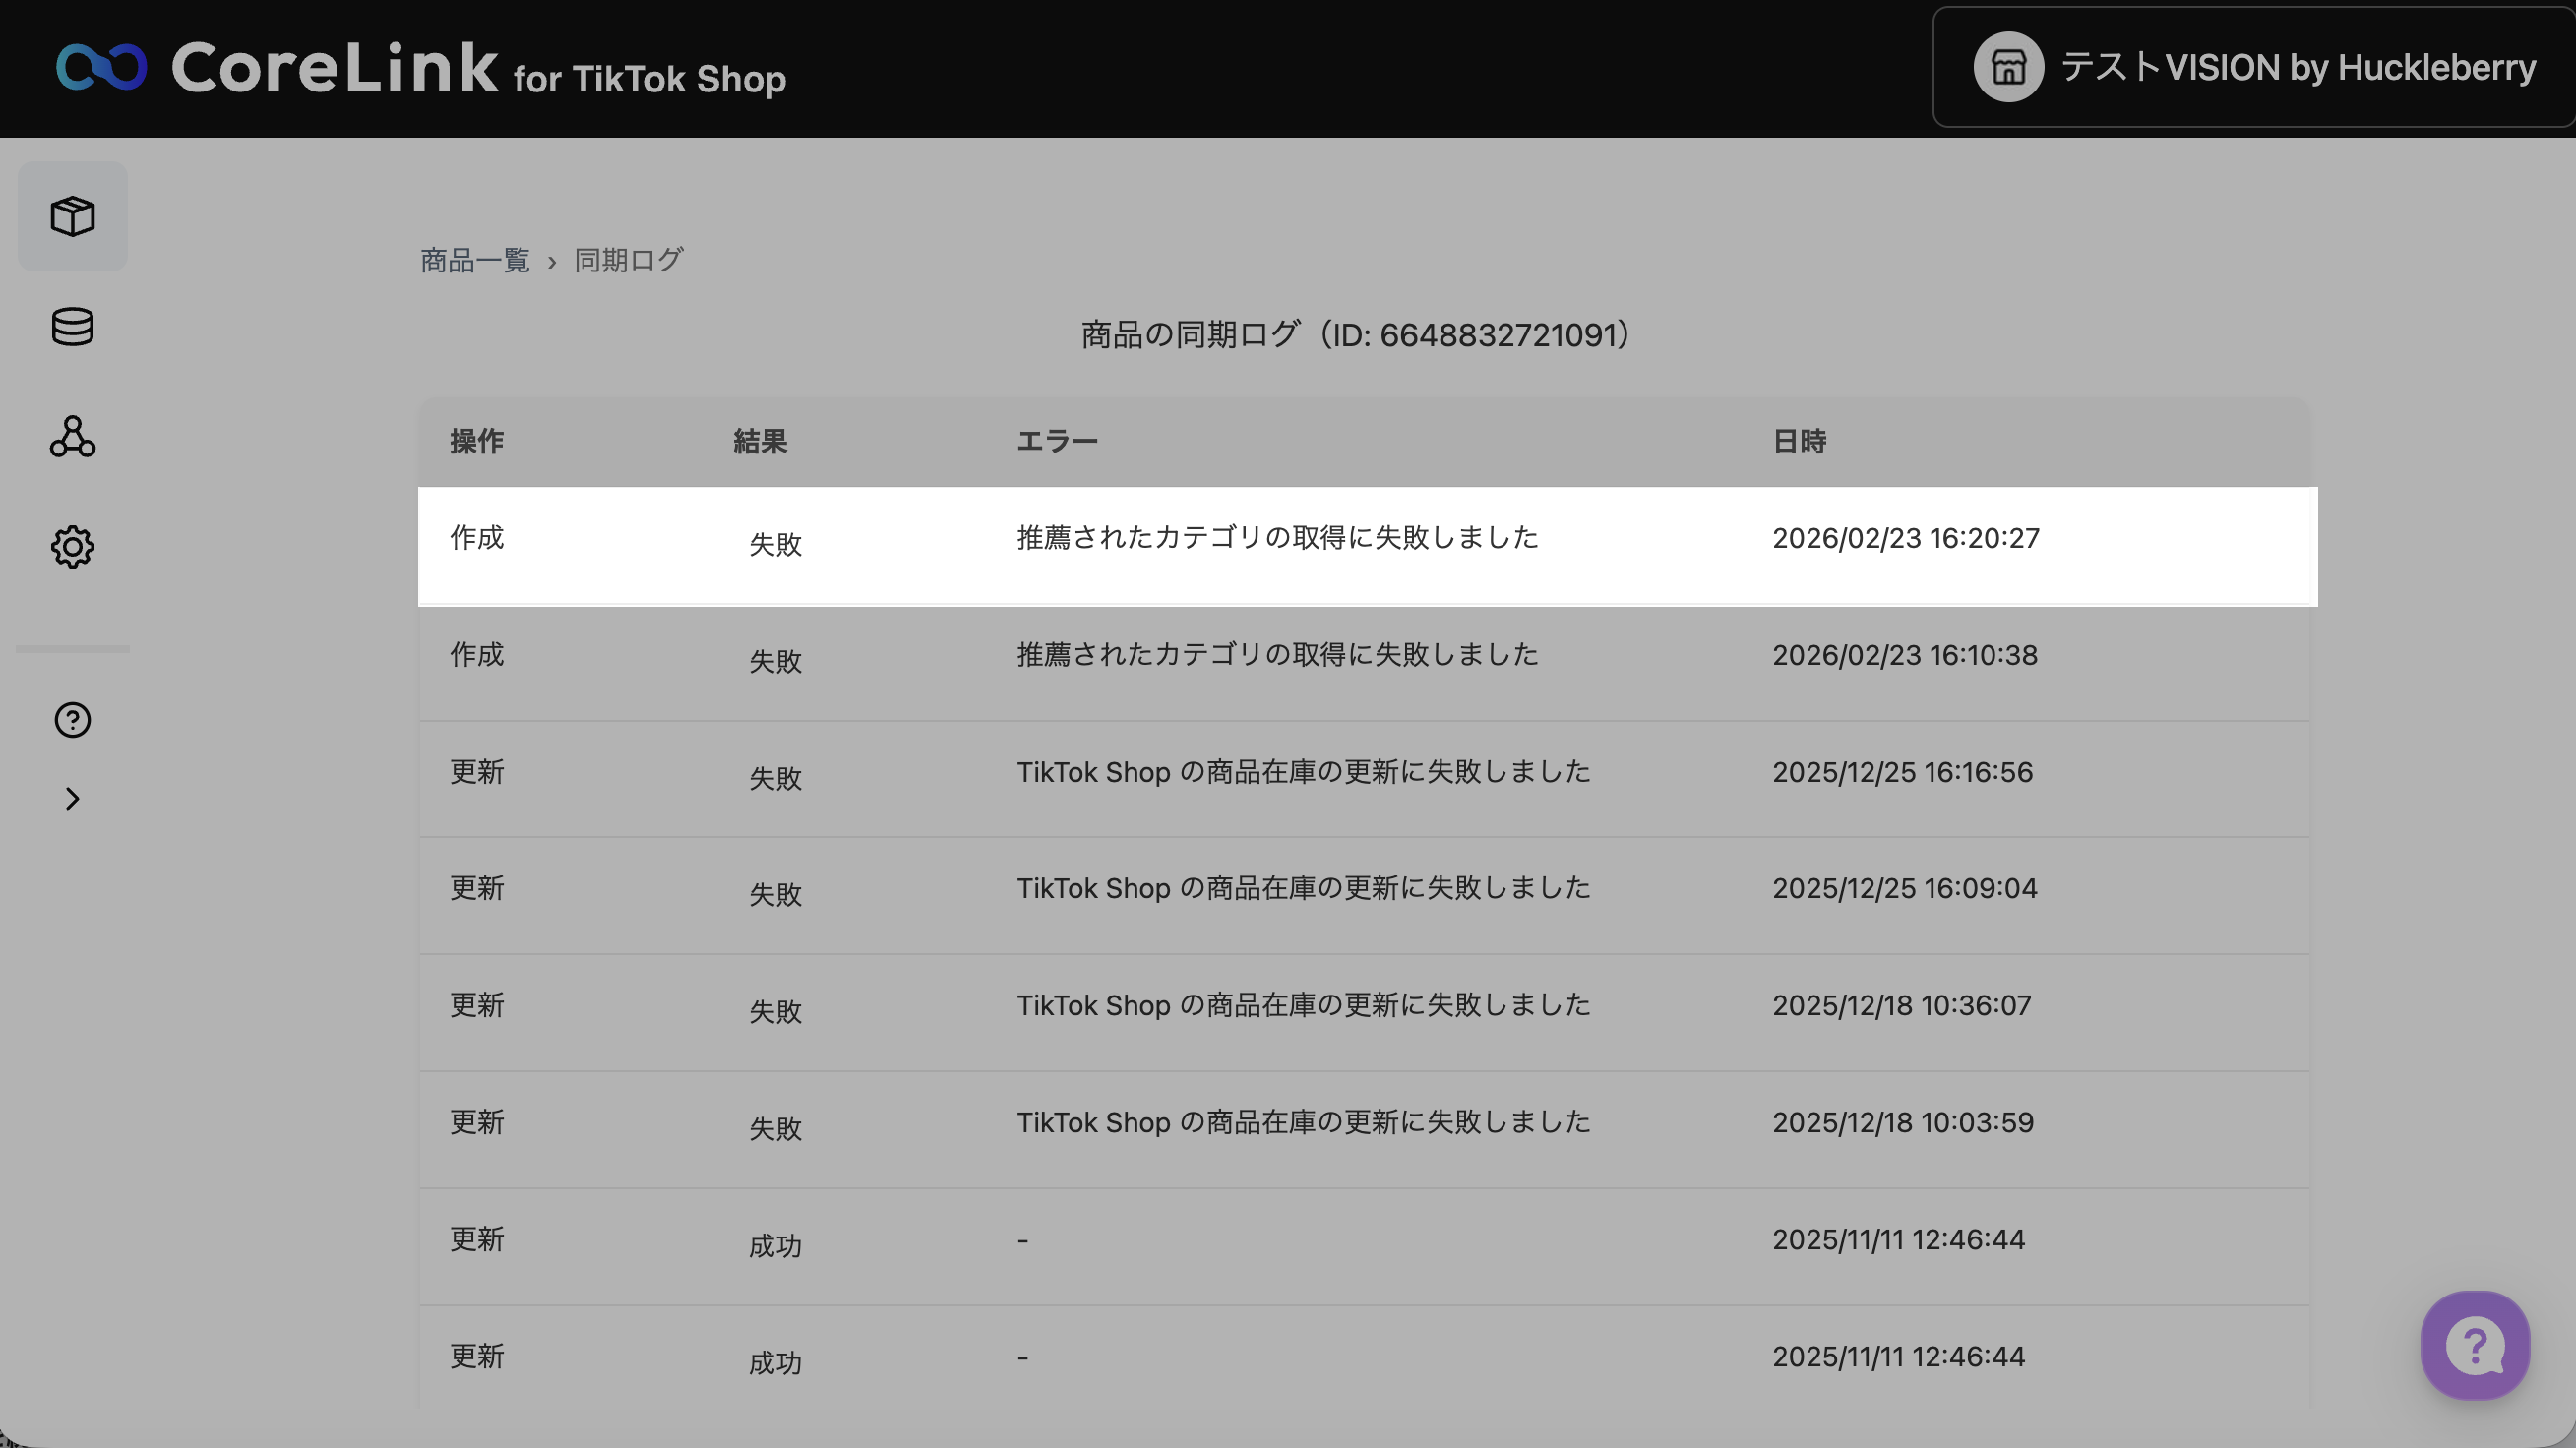Click the 同期ログ breadcrumb item
Image resolution: width=2576 pixels, height=1448 pixels.
[628, 261]
